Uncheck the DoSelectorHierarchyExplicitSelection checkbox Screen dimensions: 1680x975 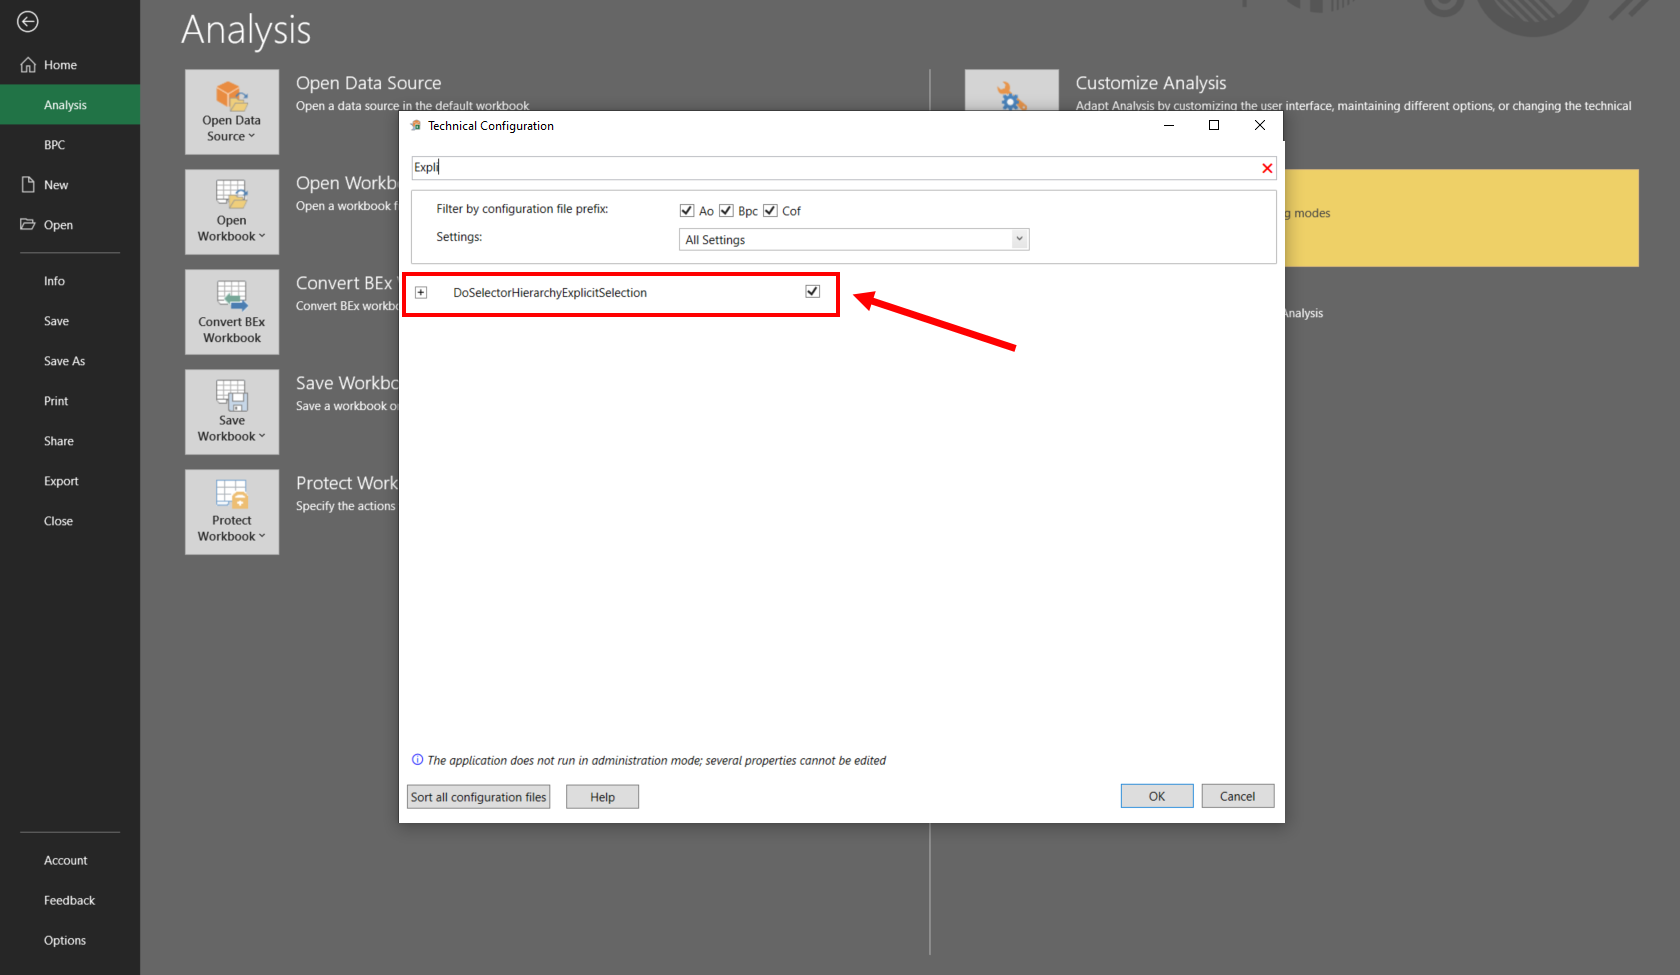coord(812,291)
